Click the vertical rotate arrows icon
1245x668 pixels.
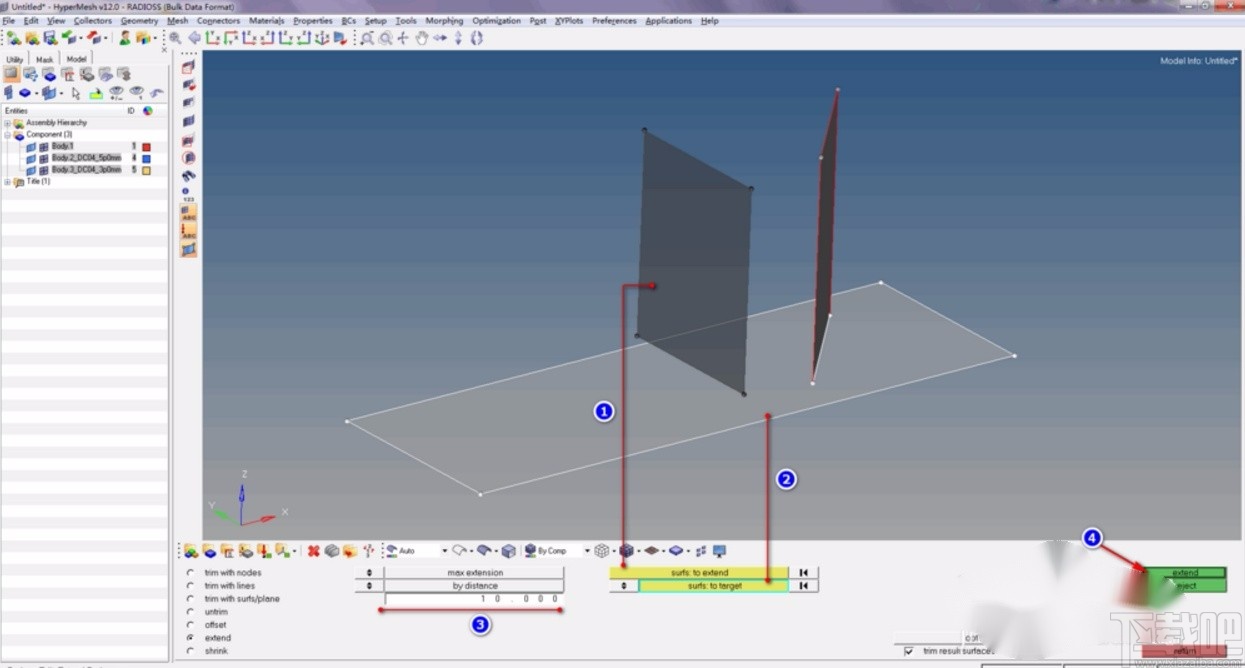[458, 38]
